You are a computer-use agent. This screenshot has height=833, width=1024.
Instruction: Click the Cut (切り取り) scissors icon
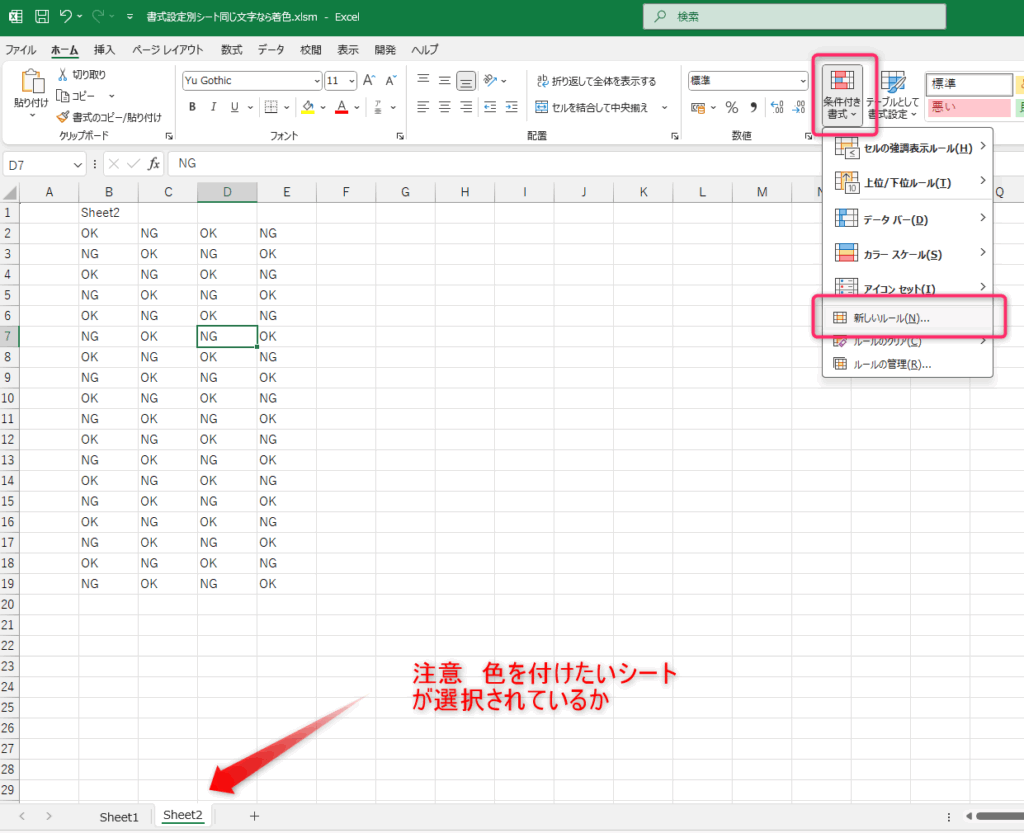click(x=63, y=74)
